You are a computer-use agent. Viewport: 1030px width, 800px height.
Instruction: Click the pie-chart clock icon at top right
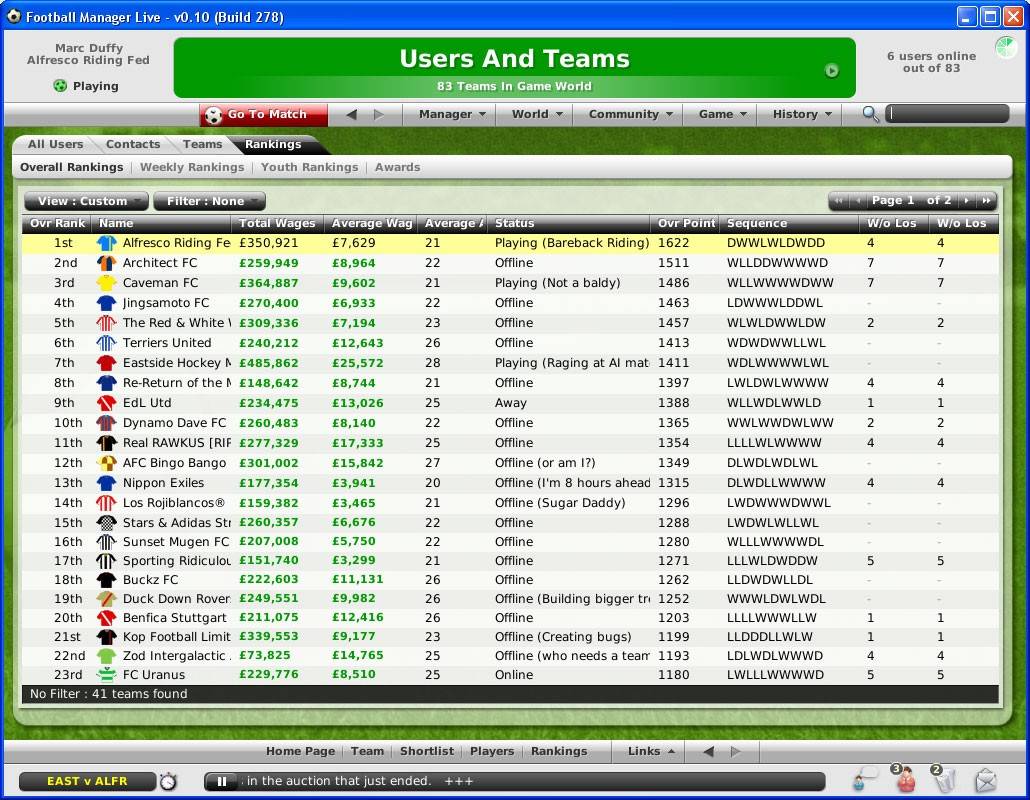(x=1004, y=48)
